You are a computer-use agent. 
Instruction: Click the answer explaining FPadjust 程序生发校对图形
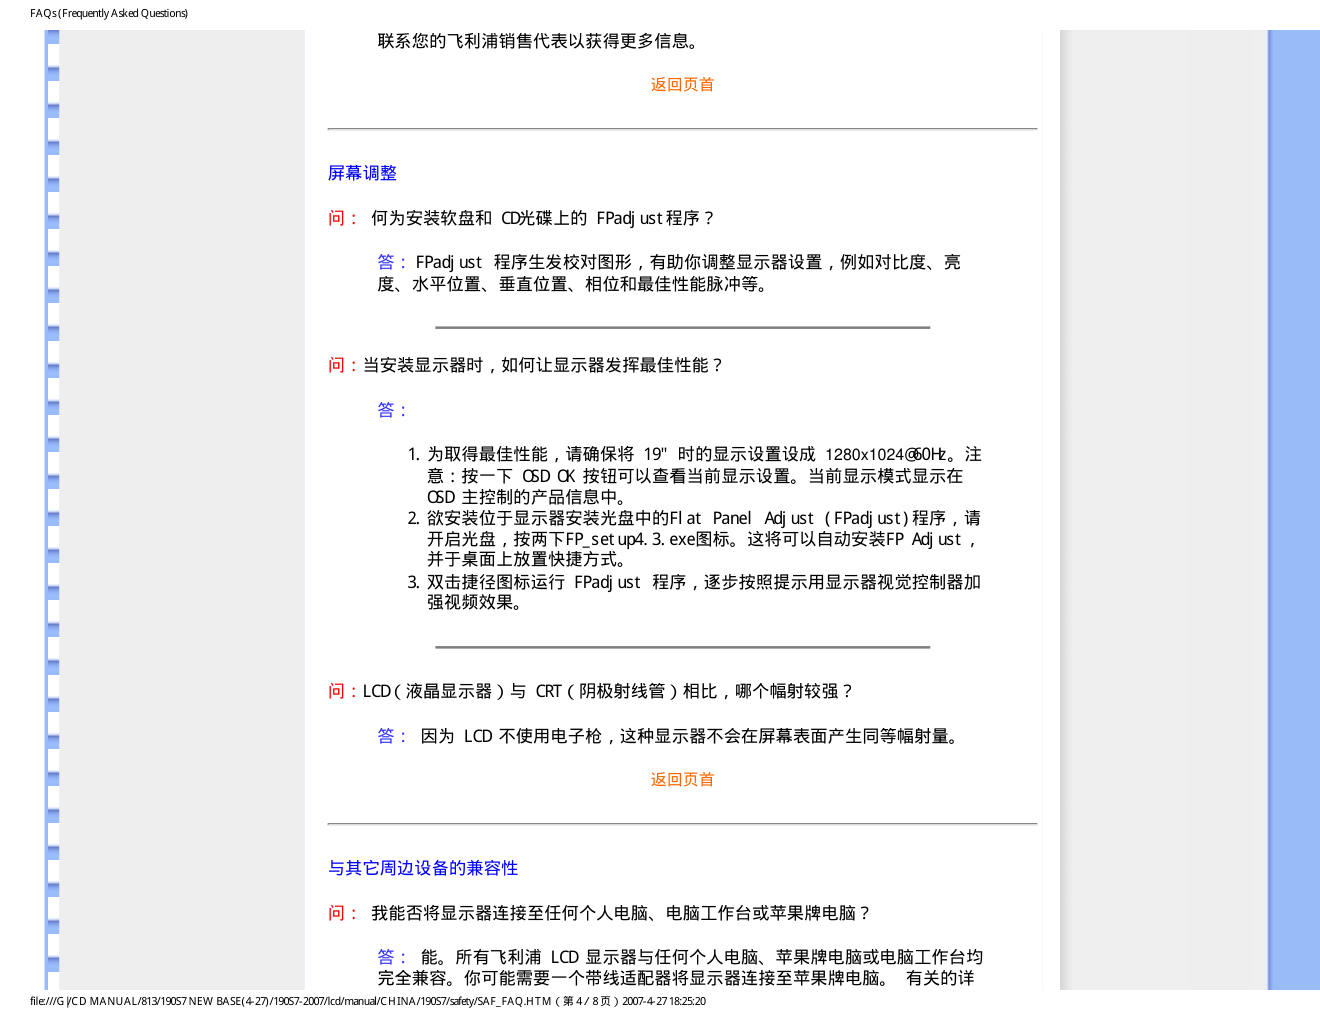[668, 273]
